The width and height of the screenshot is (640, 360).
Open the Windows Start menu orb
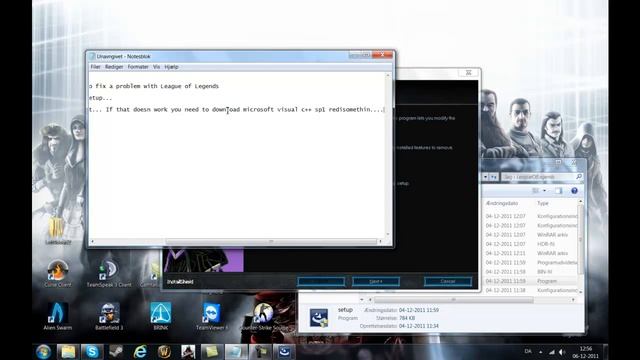[43, 352]
